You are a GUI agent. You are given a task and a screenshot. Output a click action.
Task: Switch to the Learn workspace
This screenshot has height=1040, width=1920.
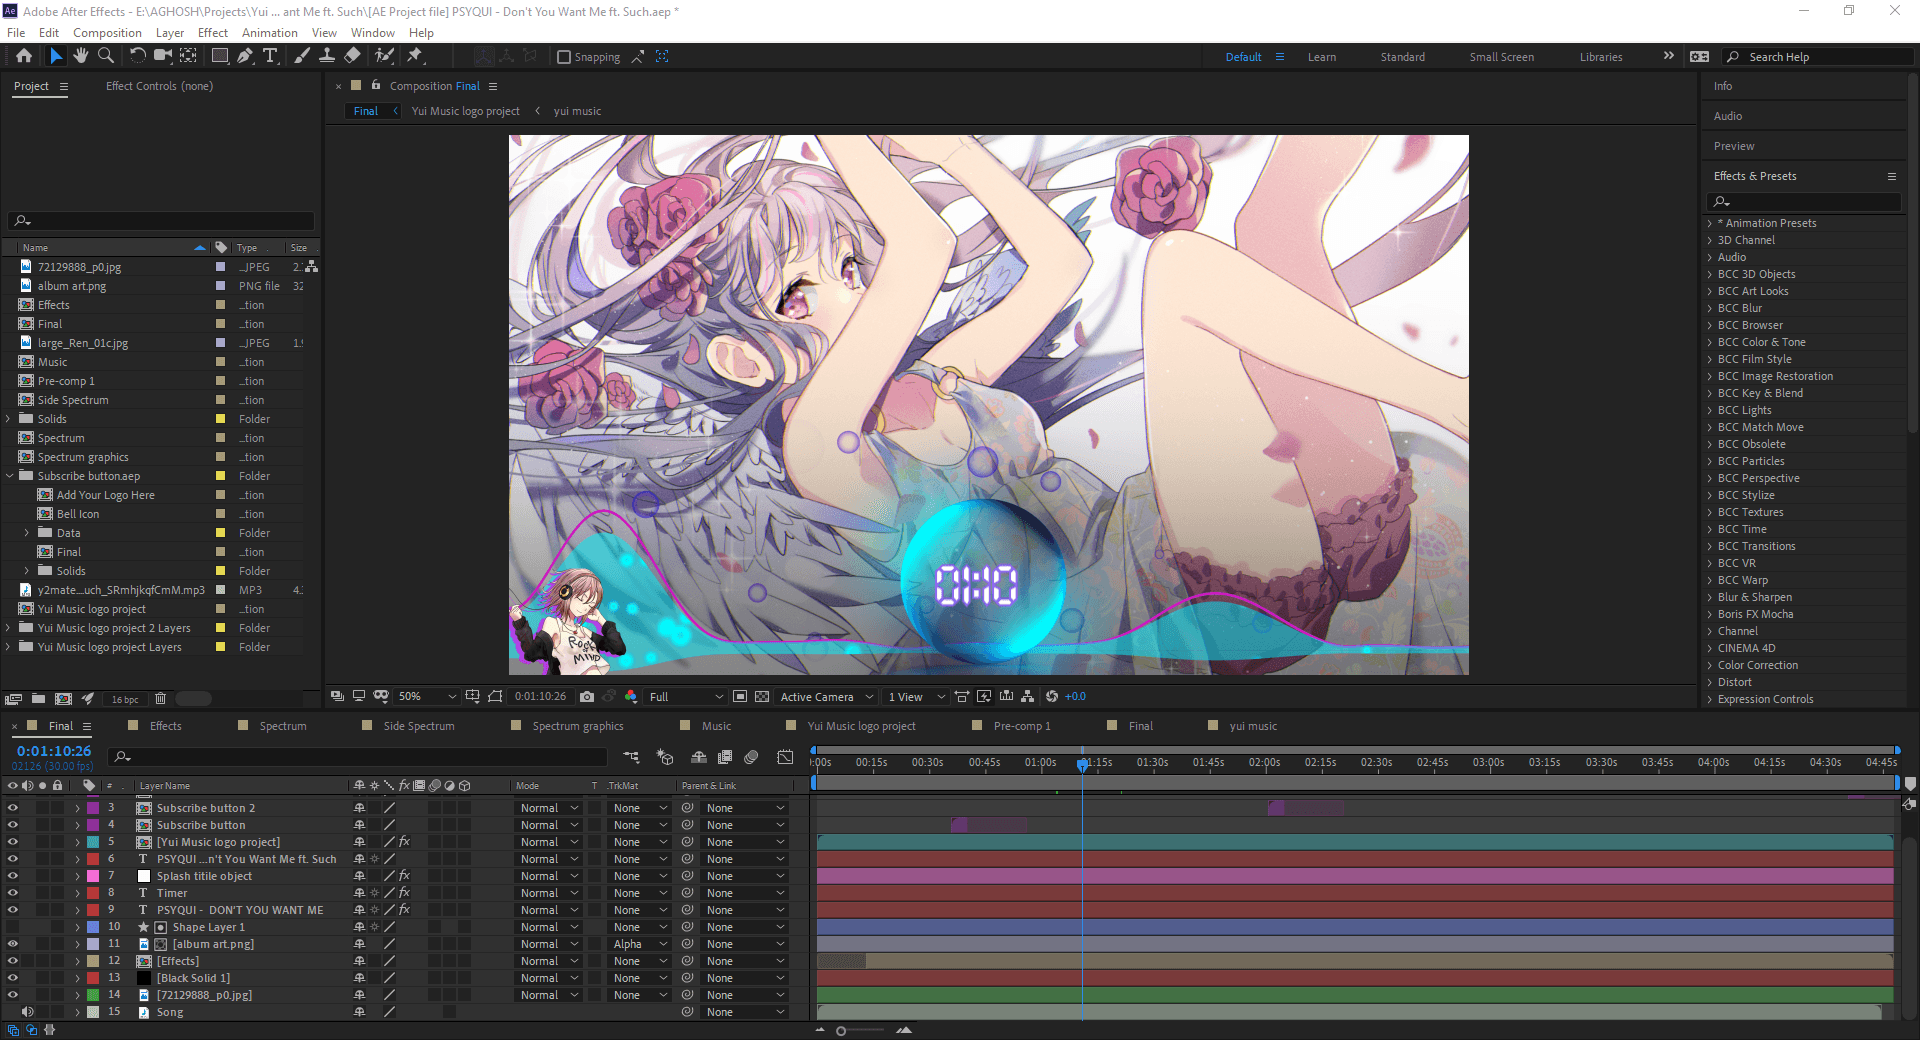tap(1321, 57)
